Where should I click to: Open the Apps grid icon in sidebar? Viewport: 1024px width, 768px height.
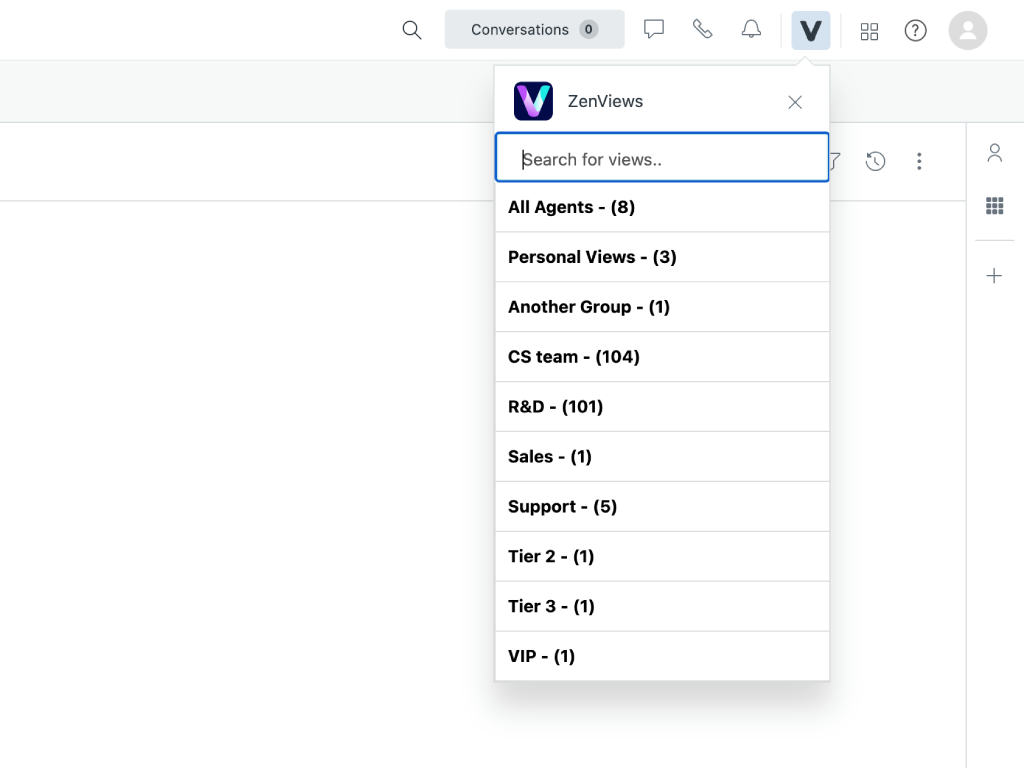tap(994, 206)
